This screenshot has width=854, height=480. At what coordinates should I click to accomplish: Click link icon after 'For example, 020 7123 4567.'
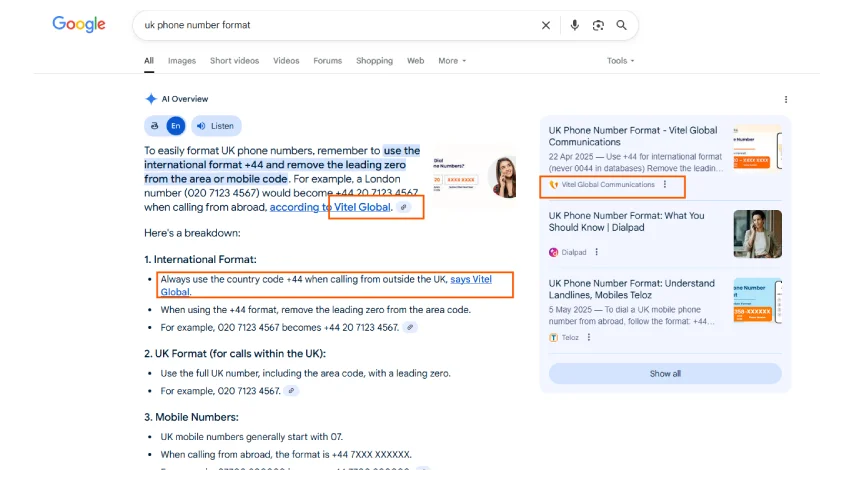pos(291,391)
